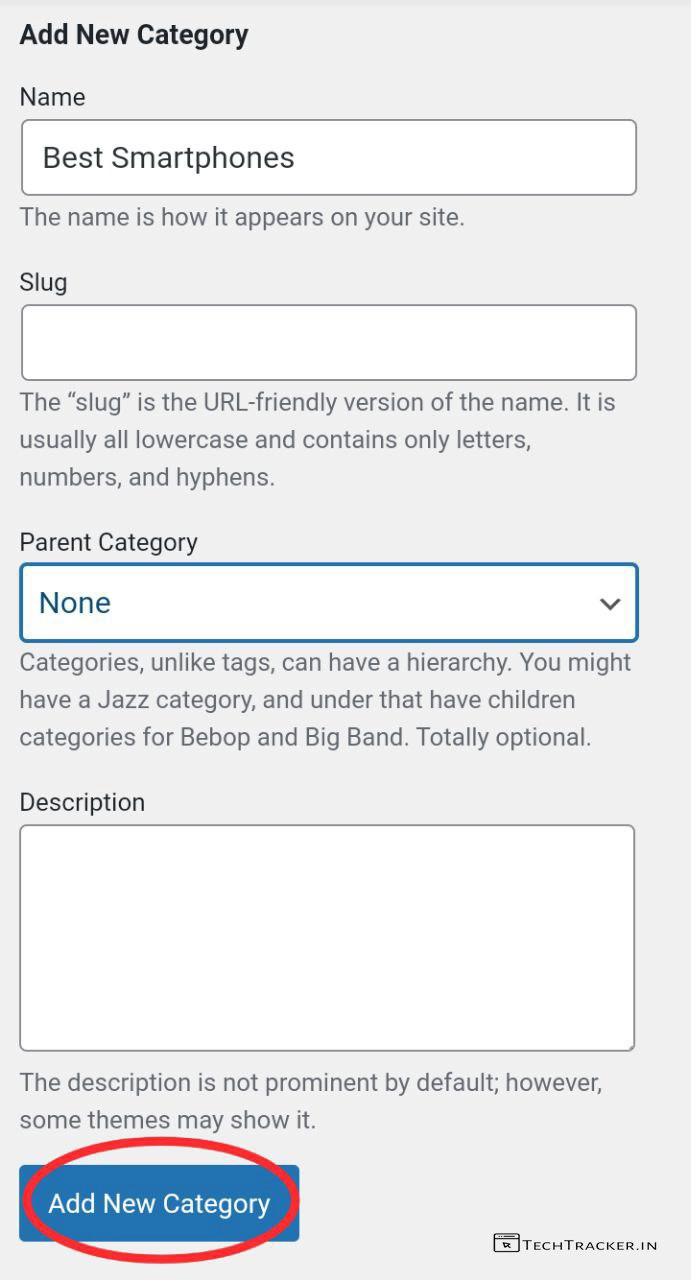Screen dimensions: 691x1280
Task: Click the "Parent Category" label
Action: point(108,542)
